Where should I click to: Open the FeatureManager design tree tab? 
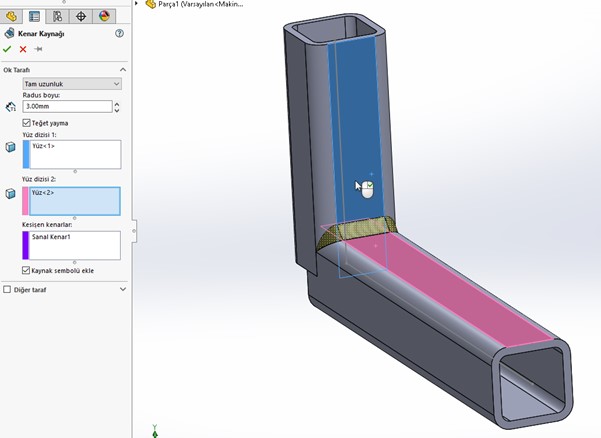point(12,16)
